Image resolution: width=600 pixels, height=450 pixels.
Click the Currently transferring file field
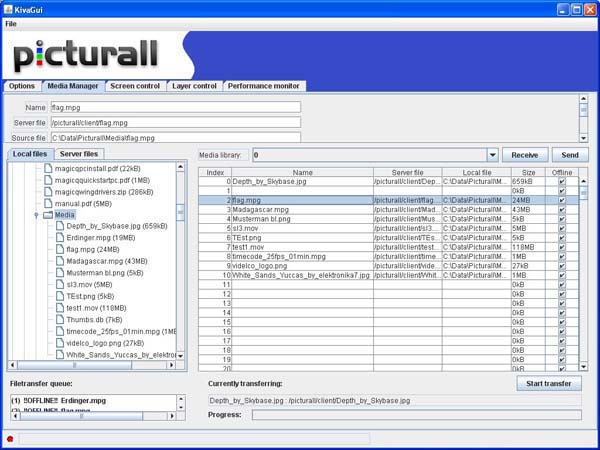tap(395, 401)
